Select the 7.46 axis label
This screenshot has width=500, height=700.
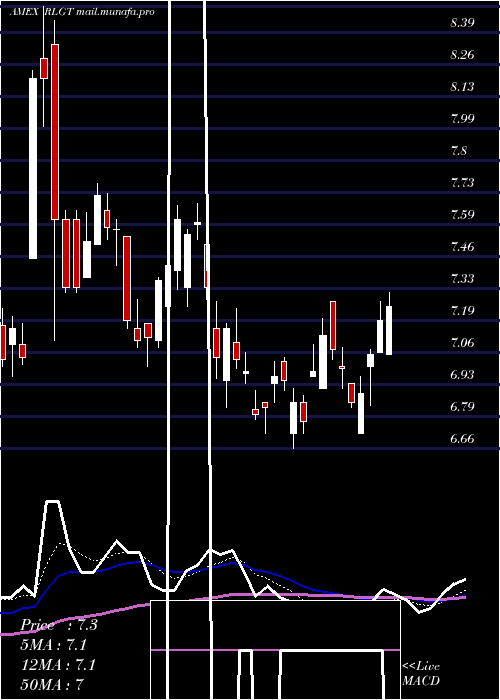[x=462, y=247]
